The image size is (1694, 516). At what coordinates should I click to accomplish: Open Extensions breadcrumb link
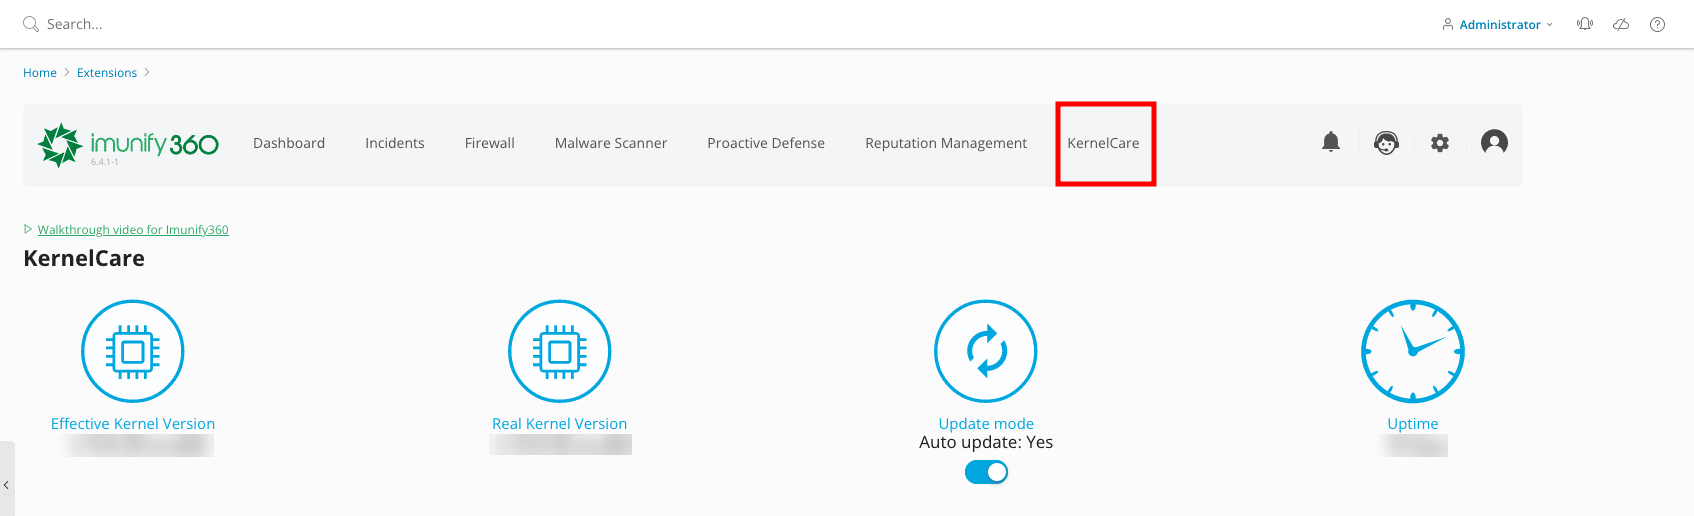107,73
